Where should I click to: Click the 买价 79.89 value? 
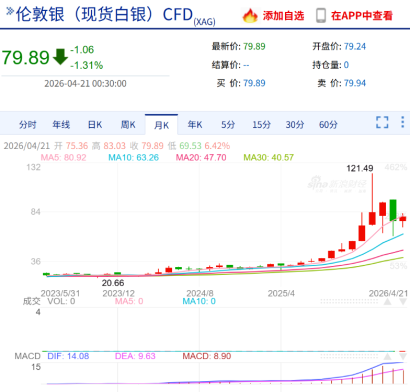click(x=254, y=83)
